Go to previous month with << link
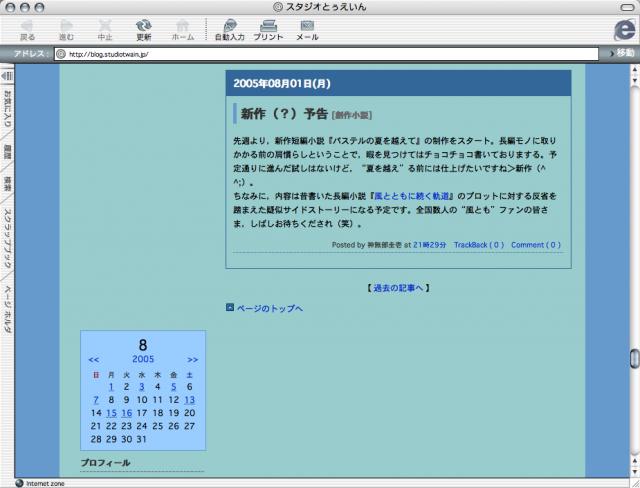The height and width of the screenshot is (488, 640). (x=93, y=359)
